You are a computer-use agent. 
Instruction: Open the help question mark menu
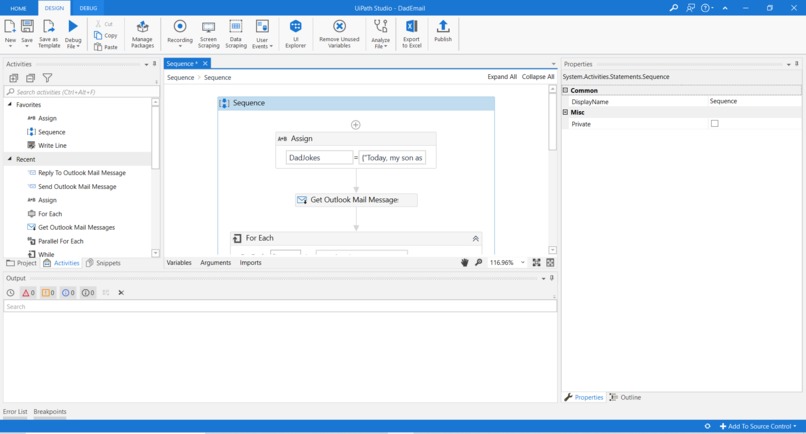(x=707, y=8)
